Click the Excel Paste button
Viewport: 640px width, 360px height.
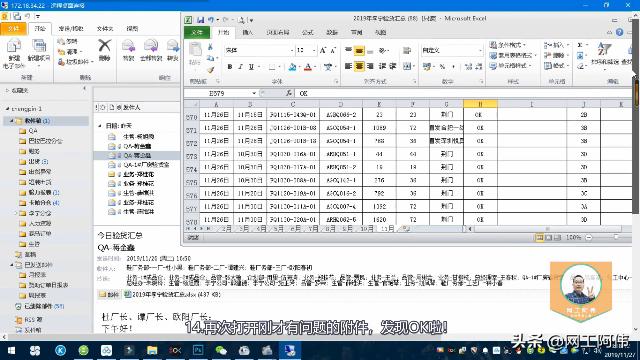coord(195,54)
